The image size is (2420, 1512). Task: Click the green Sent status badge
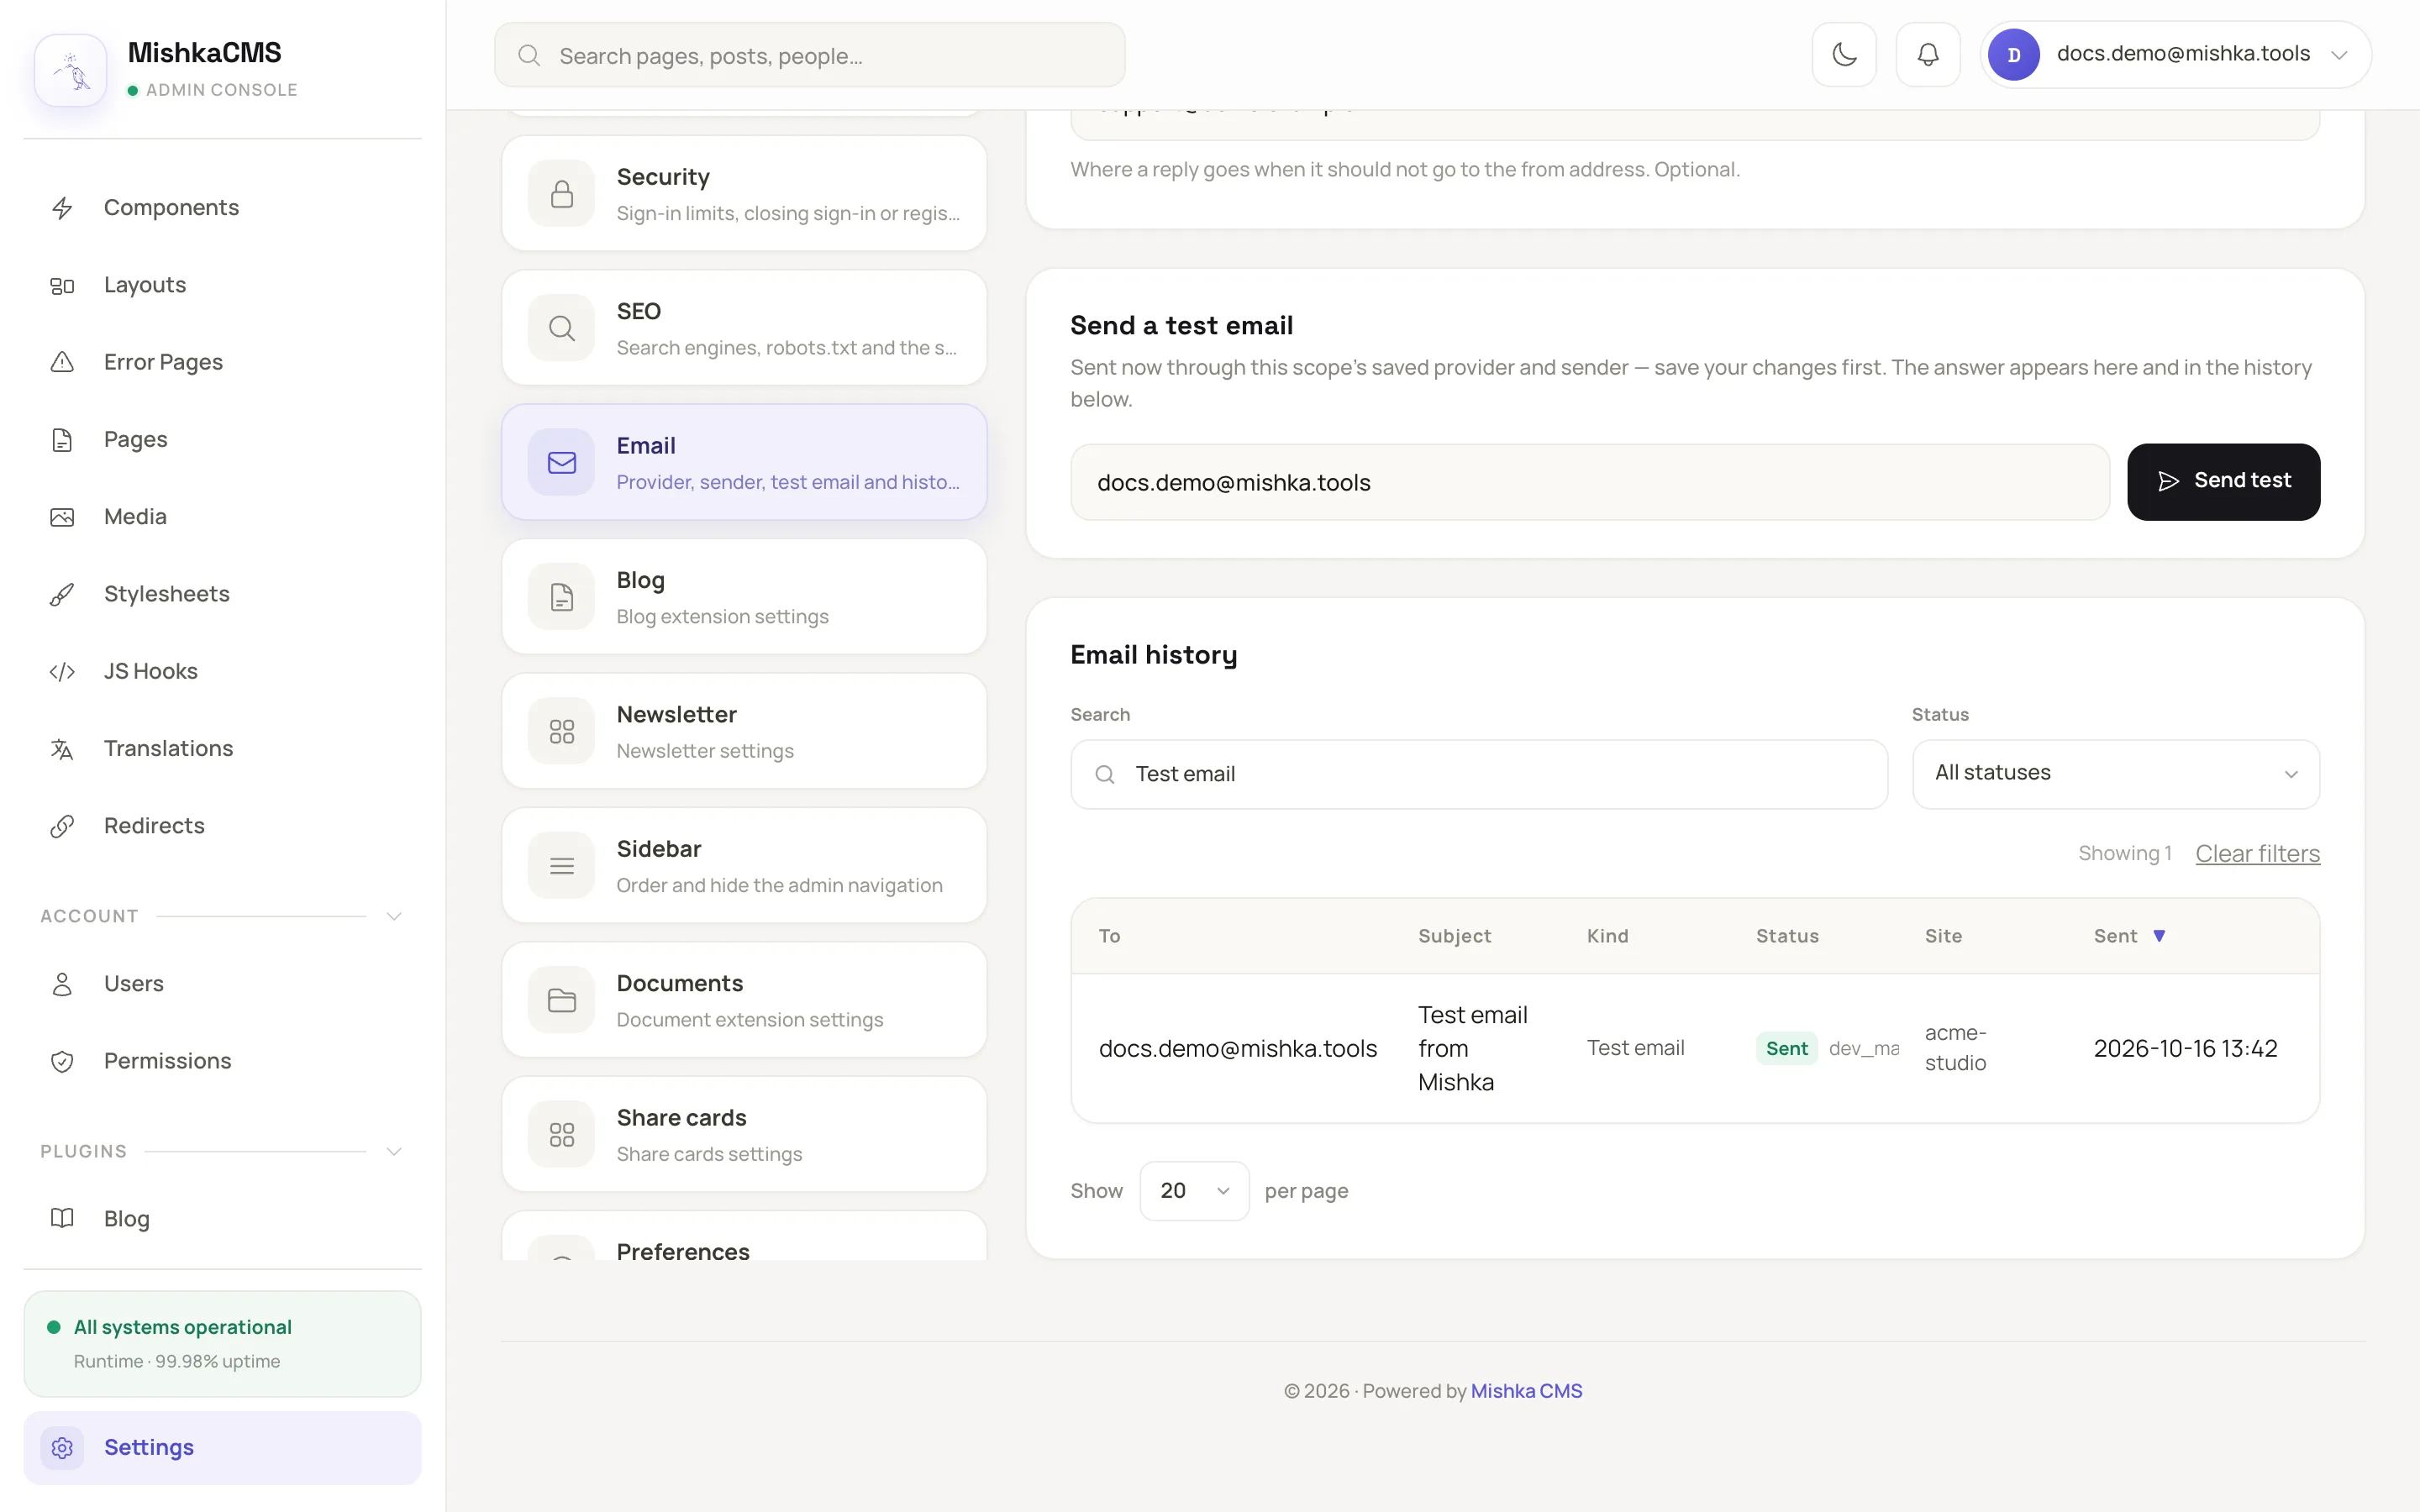point(1786,1048)
